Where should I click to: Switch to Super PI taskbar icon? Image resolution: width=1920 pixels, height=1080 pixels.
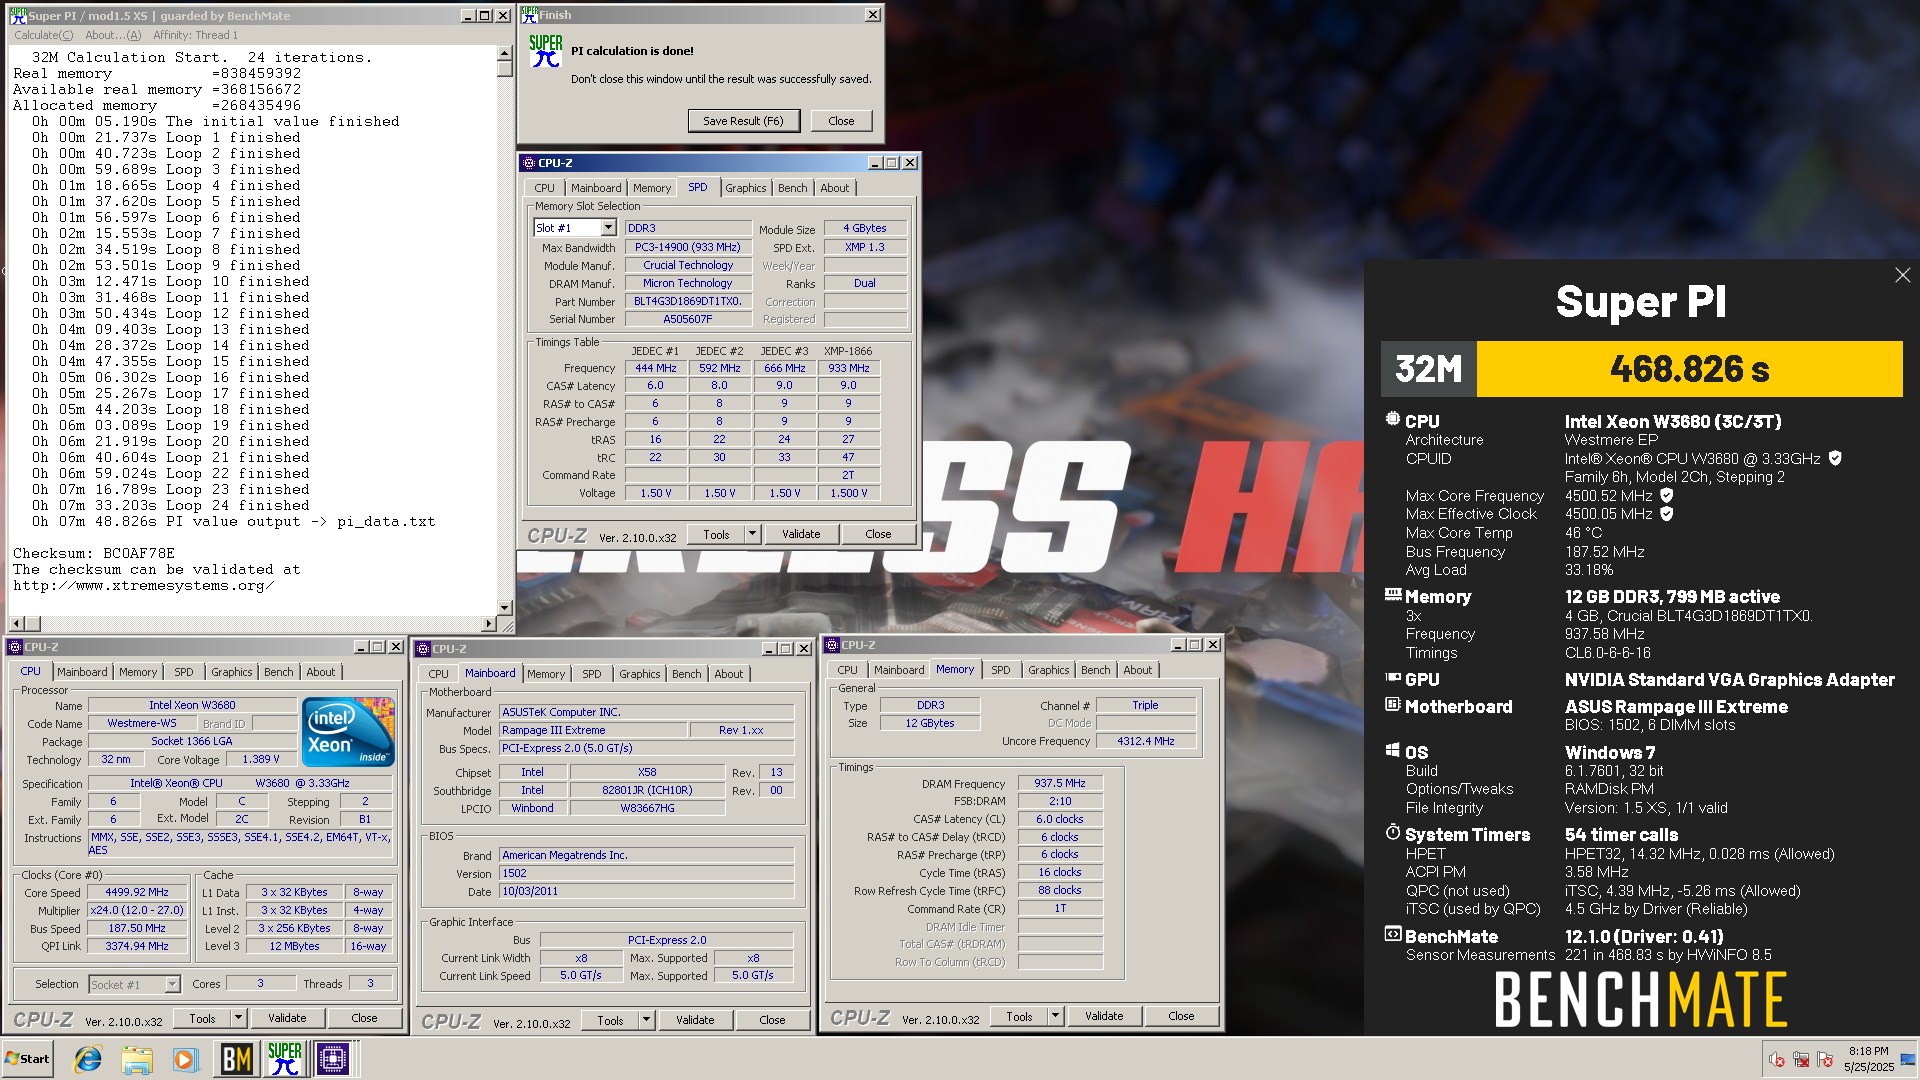click(285, 1058)
